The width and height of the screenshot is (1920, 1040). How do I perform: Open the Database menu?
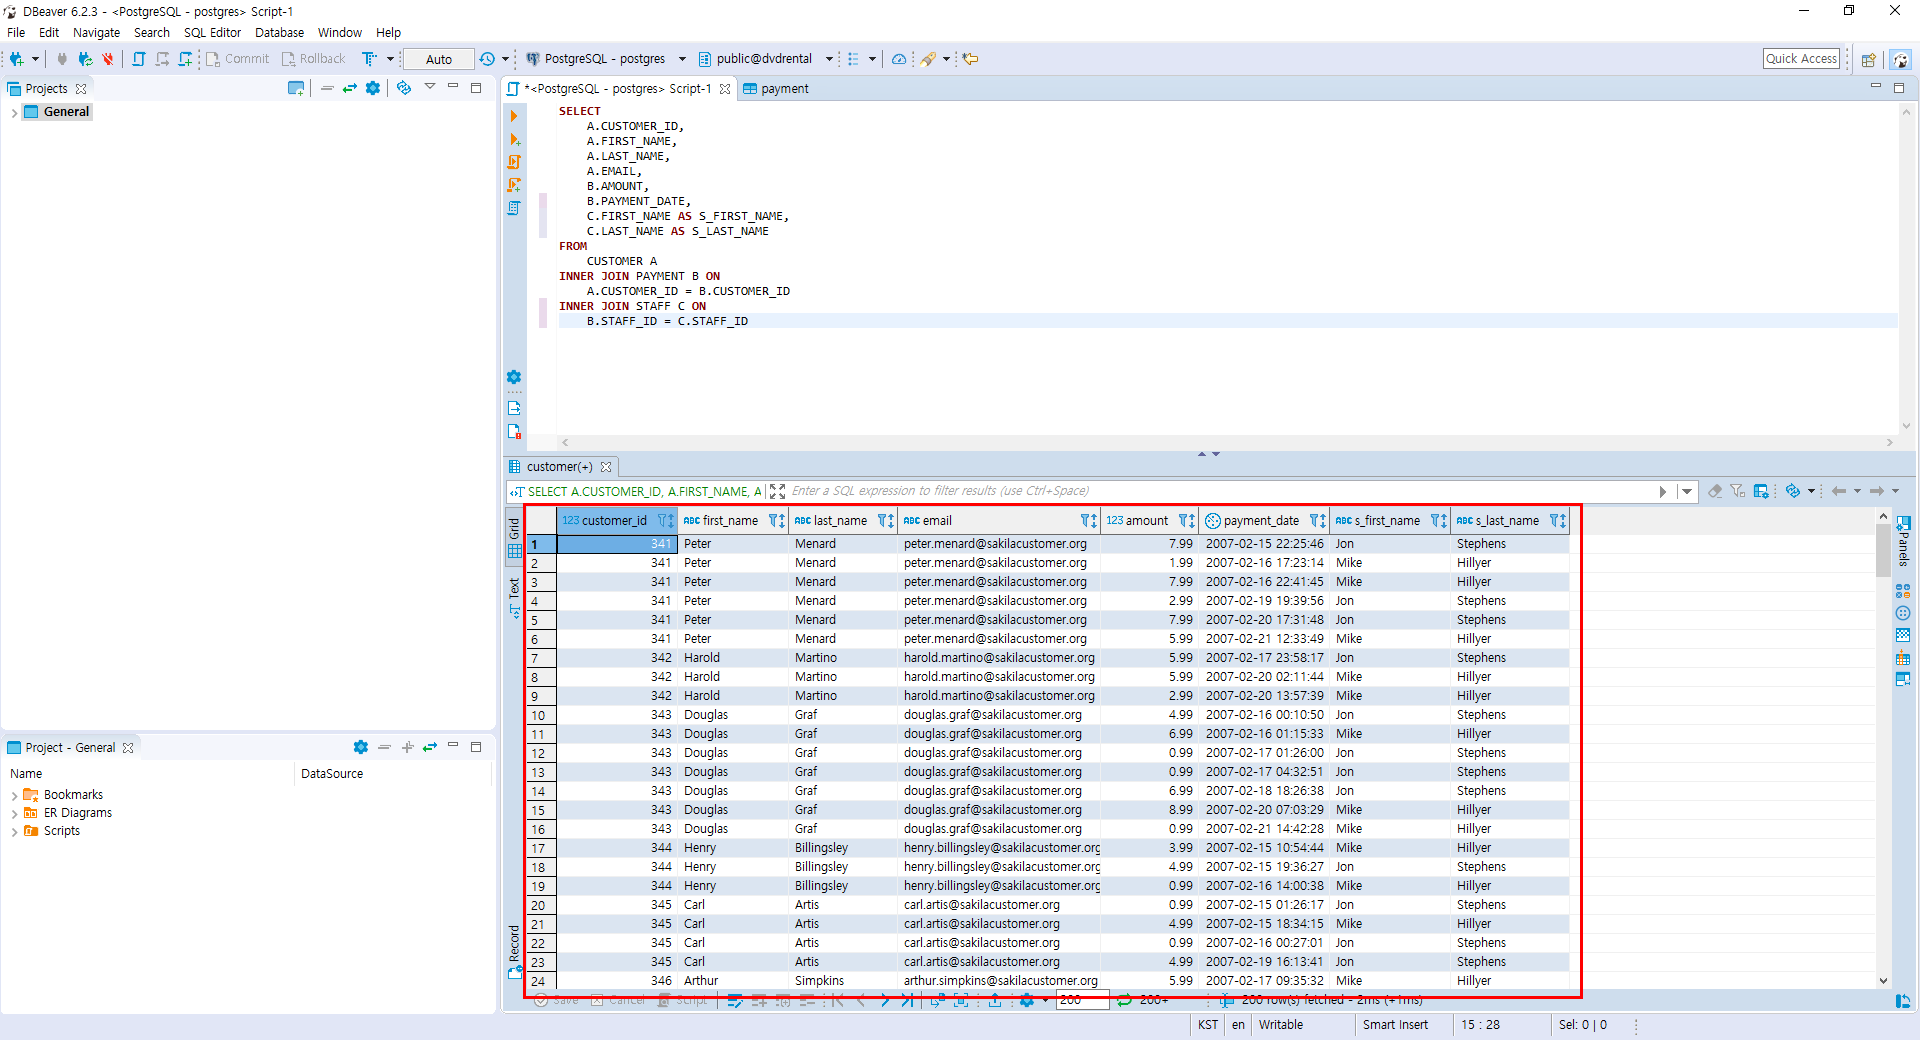[x=279, y=33]
